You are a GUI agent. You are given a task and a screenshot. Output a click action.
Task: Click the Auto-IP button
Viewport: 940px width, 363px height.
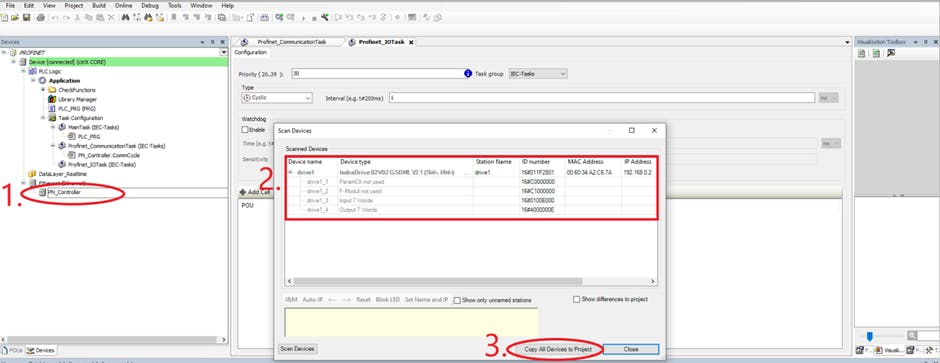click(x=312, y=300)
